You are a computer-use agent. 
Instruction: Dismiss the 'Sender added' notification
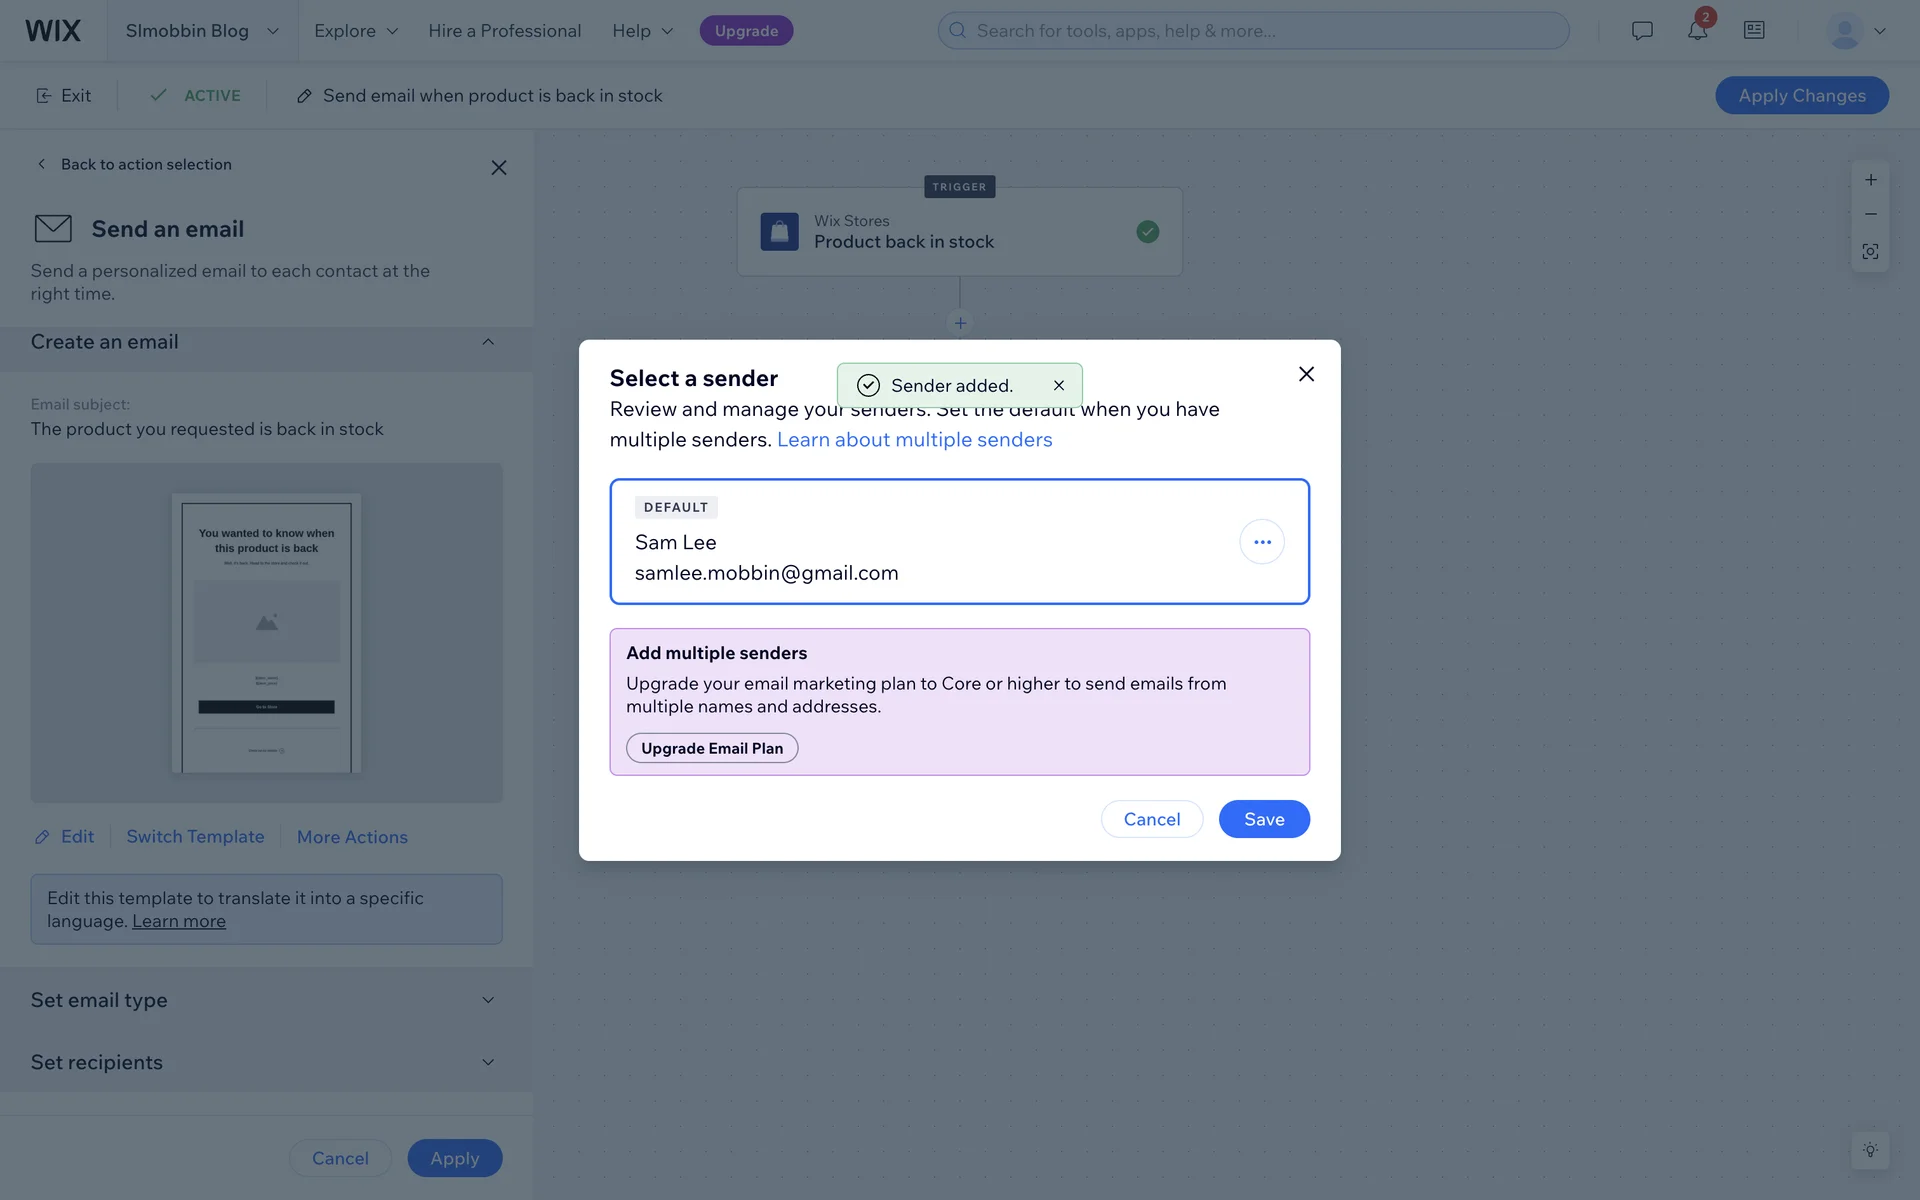1059,385
